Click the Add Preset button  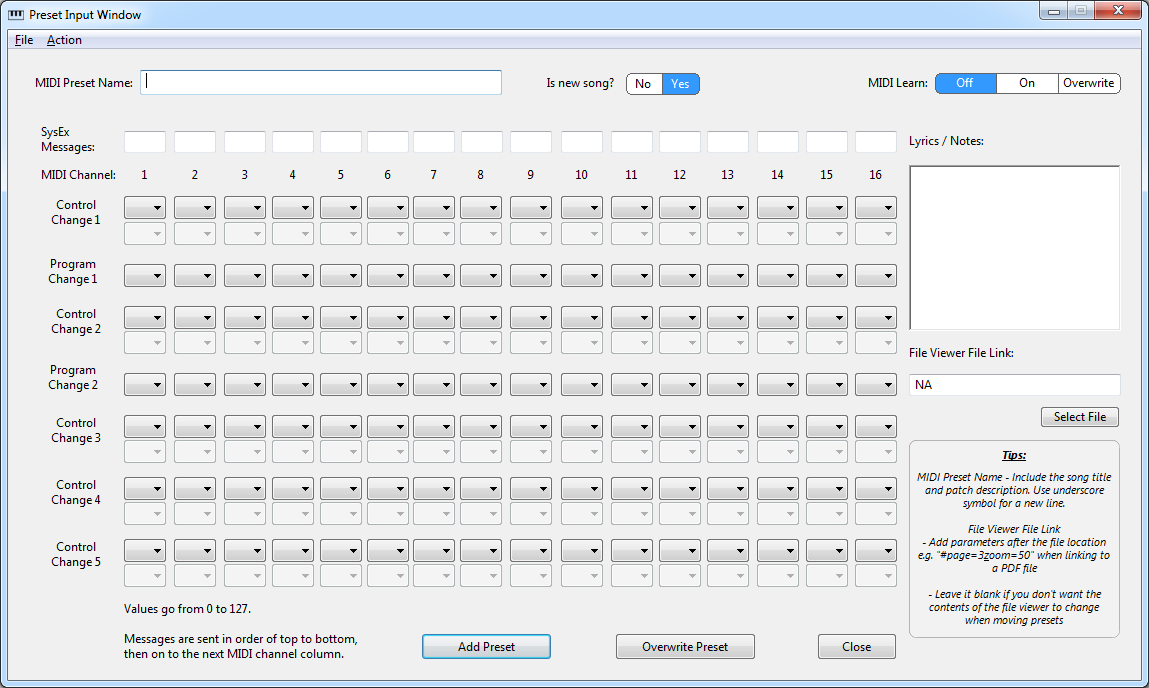486,647
